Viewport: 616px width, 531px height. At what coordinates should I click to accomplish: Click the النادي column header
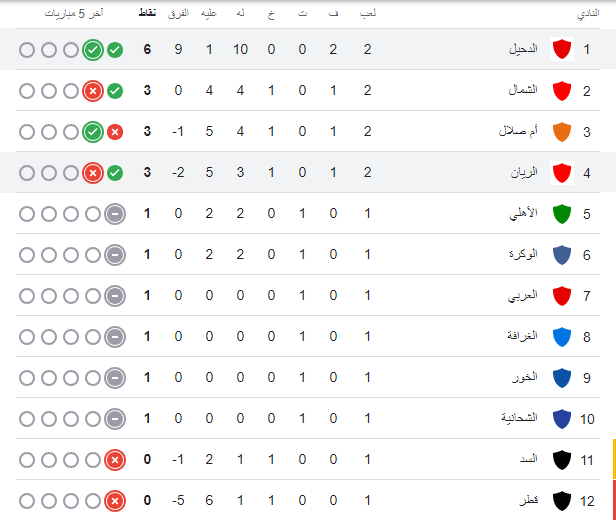587,14
